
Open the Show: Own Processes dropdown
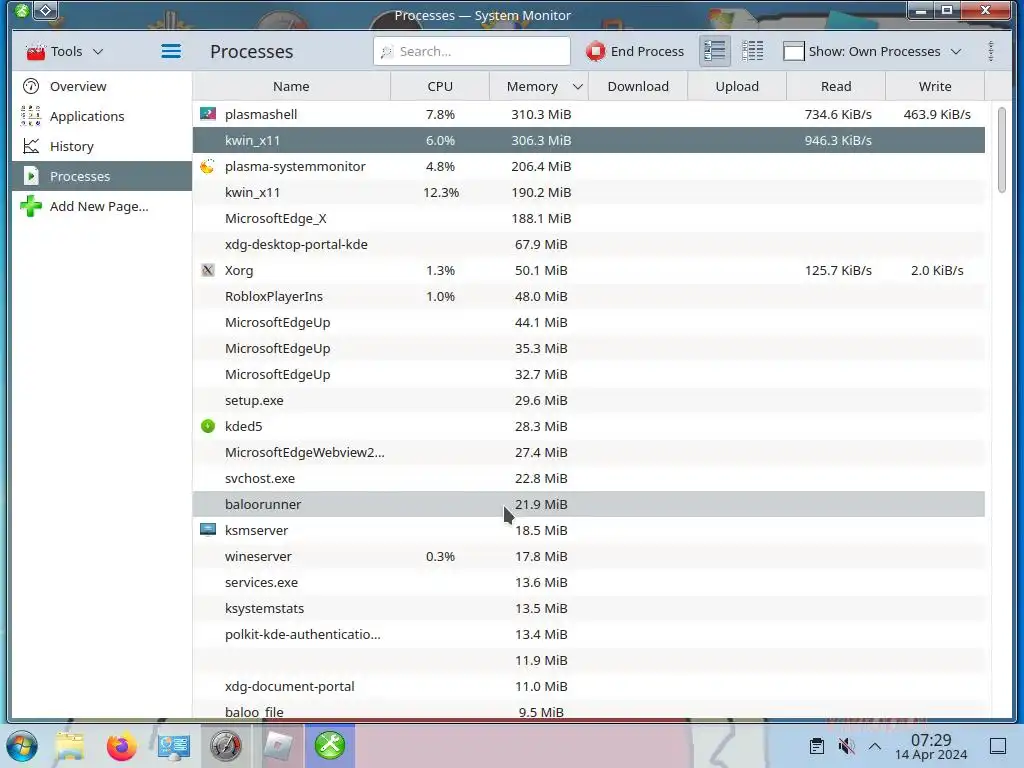click(x=872, y=51)
